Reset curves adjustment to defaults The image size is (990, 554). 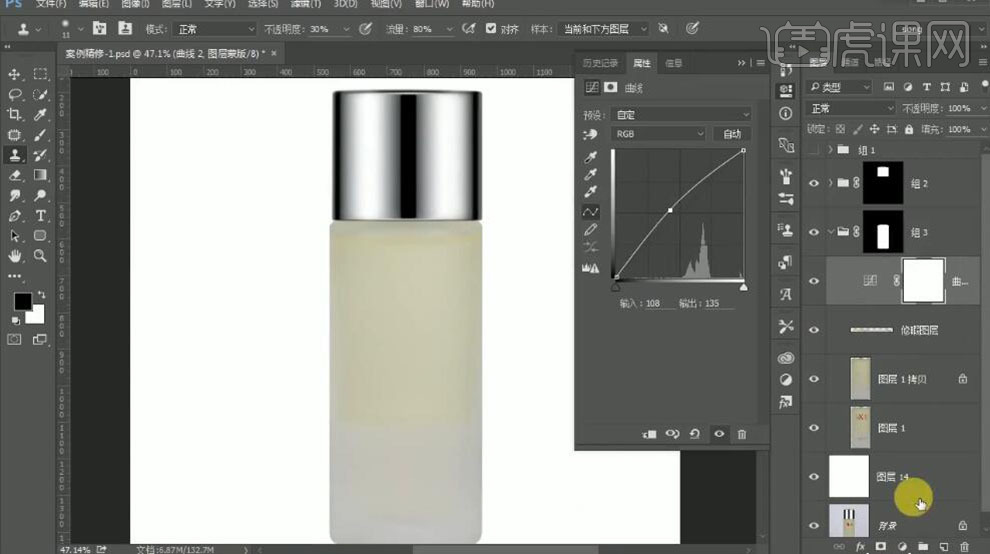694,434
